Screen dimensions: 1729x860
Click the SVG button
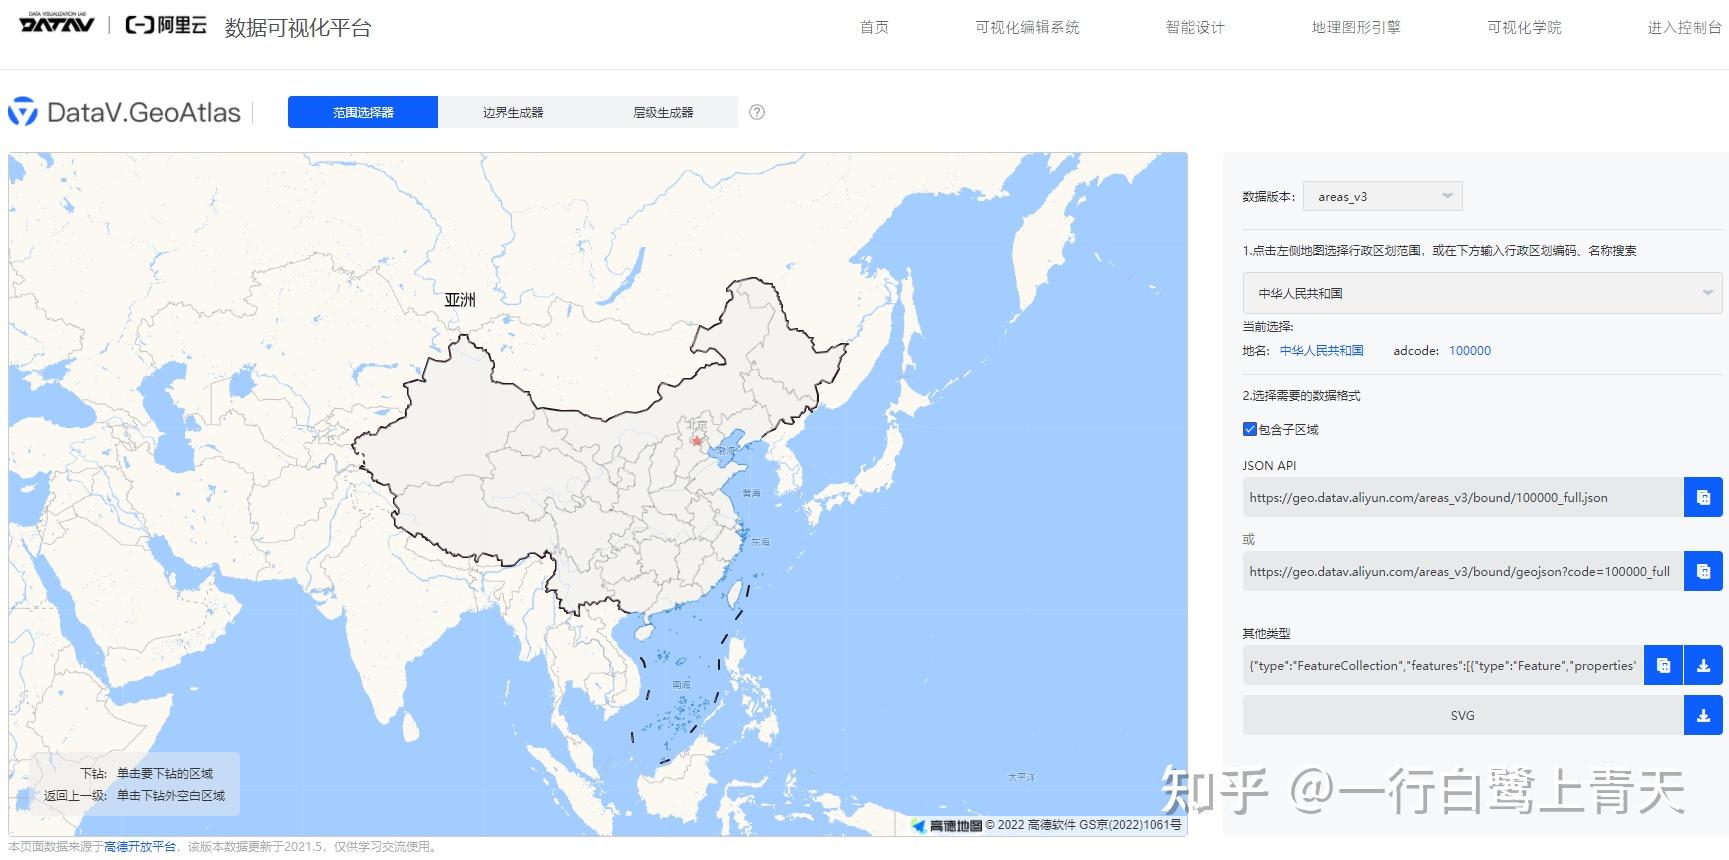[1462, 715]
